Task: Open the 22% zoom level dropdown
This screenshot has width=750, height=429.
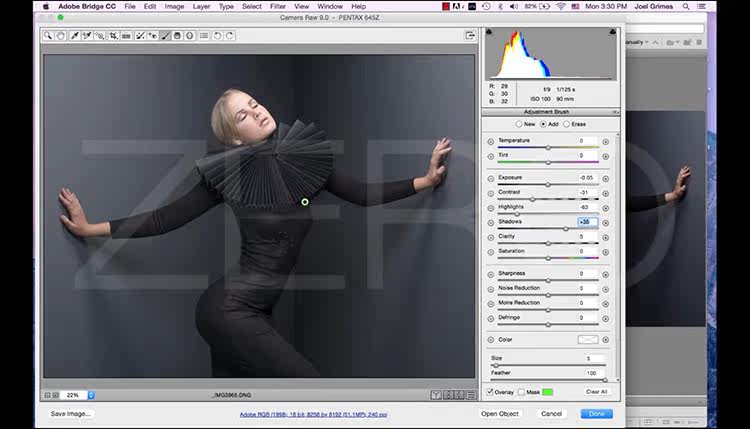Action: tap(91, 395)
